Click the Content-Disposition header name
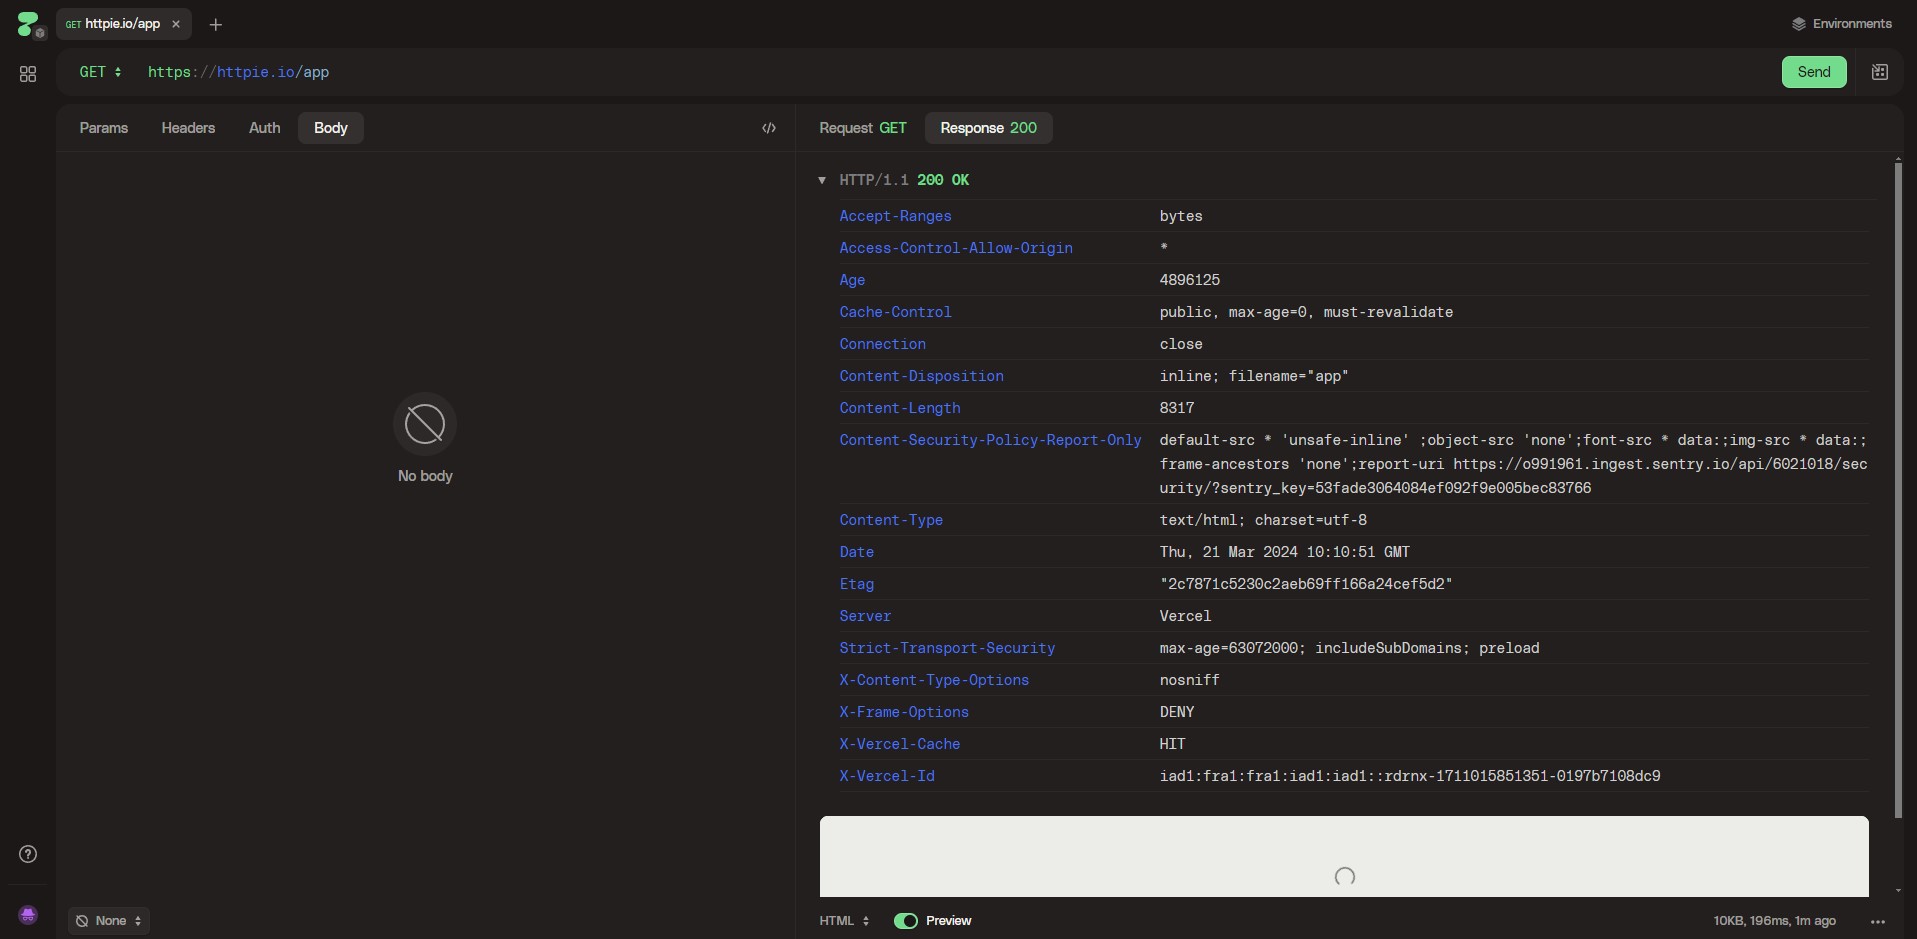 [x=921, y=376]
